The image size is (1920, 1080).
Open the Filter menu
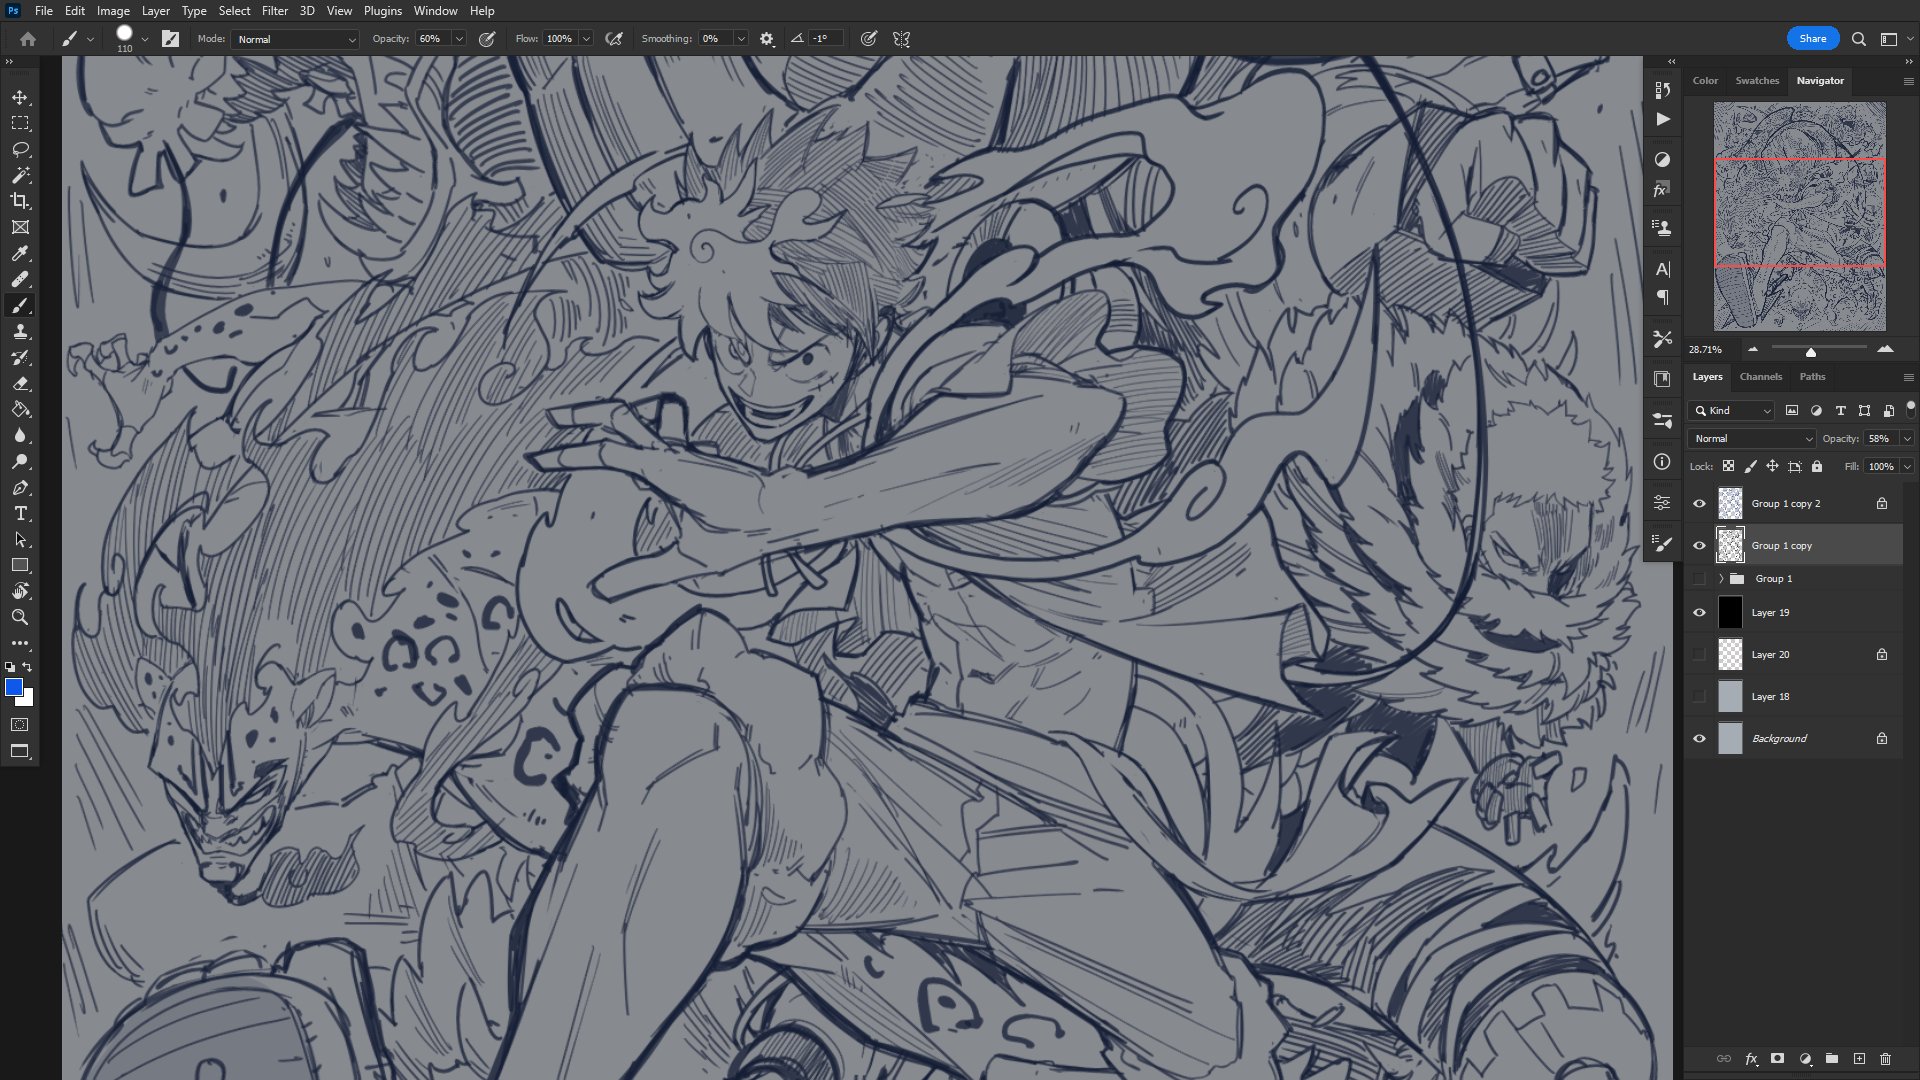(274, 11)
